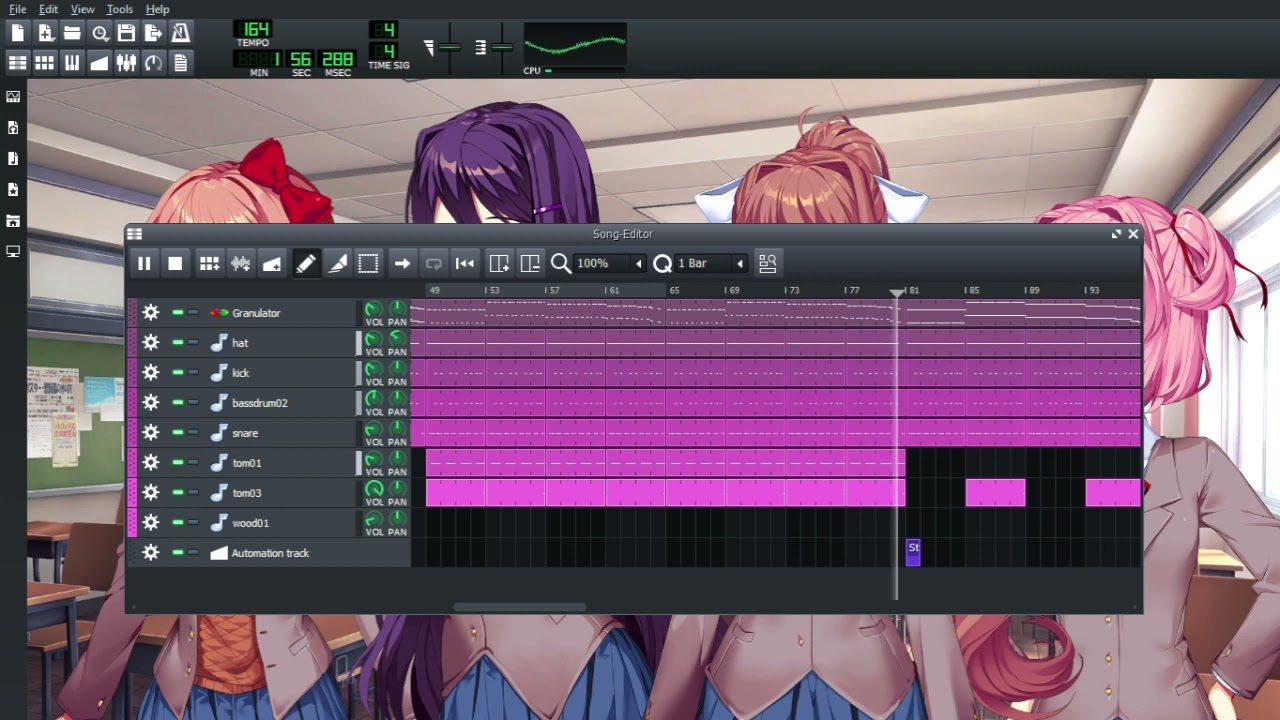The image size is (1280, 720).
Task: Open kick track gear menu
Action: [151, 373]
